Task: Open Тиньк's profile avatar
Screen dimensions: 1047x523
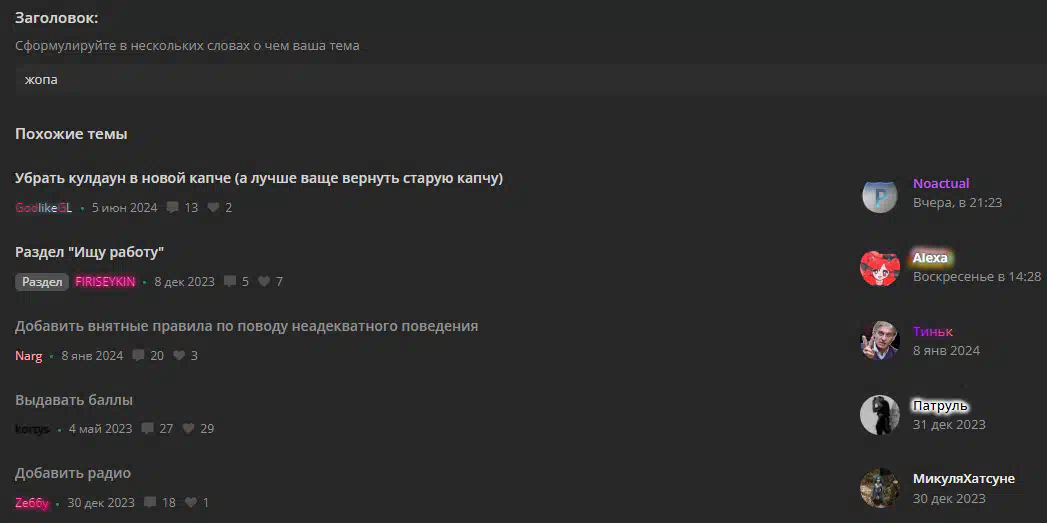Action: 879,341
